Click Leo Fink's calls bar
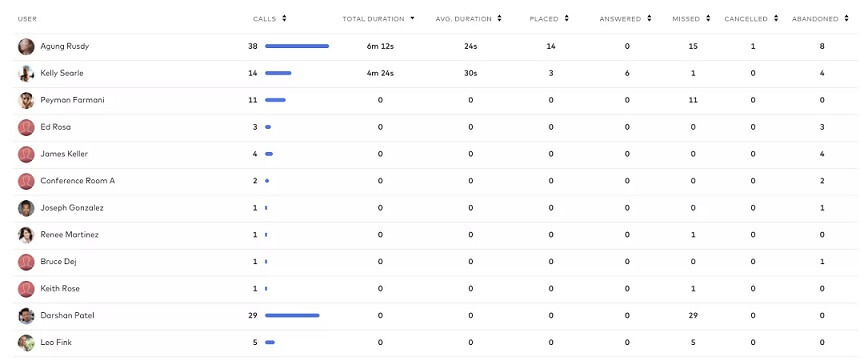 [270, 342]
